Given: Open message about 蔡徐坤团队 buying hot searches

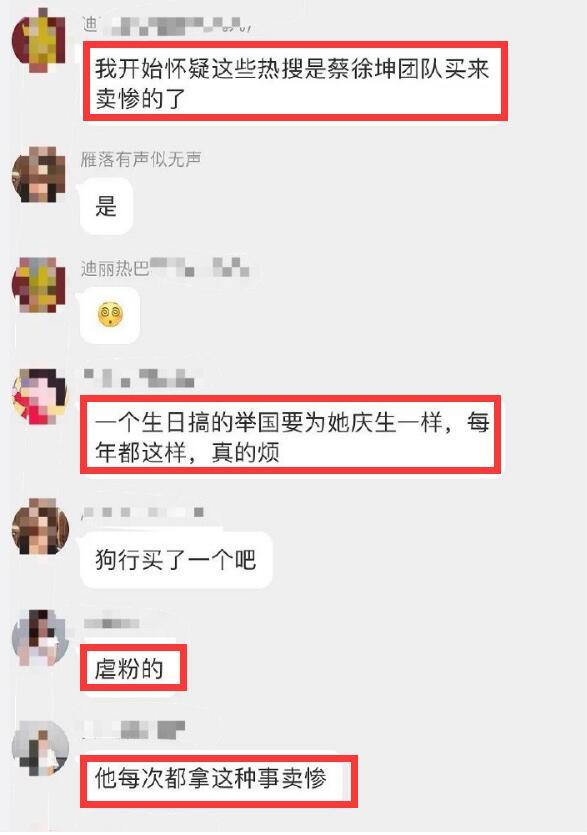Looking at the screenshot, I should click(x=295, y=81).
